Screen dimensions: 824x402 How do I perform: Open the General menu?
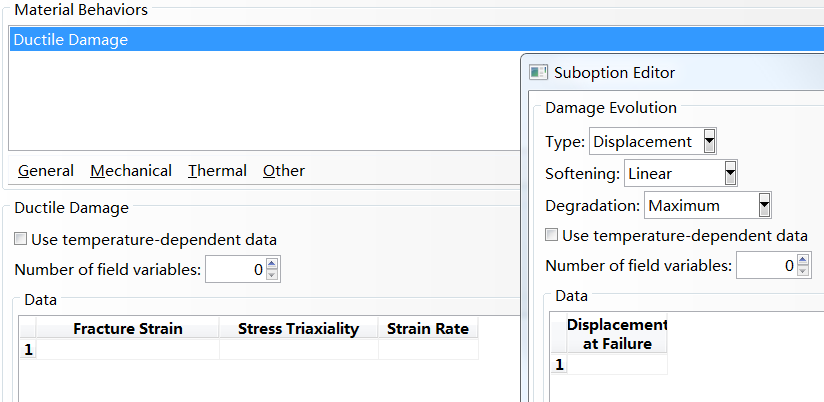coord(46,171)
